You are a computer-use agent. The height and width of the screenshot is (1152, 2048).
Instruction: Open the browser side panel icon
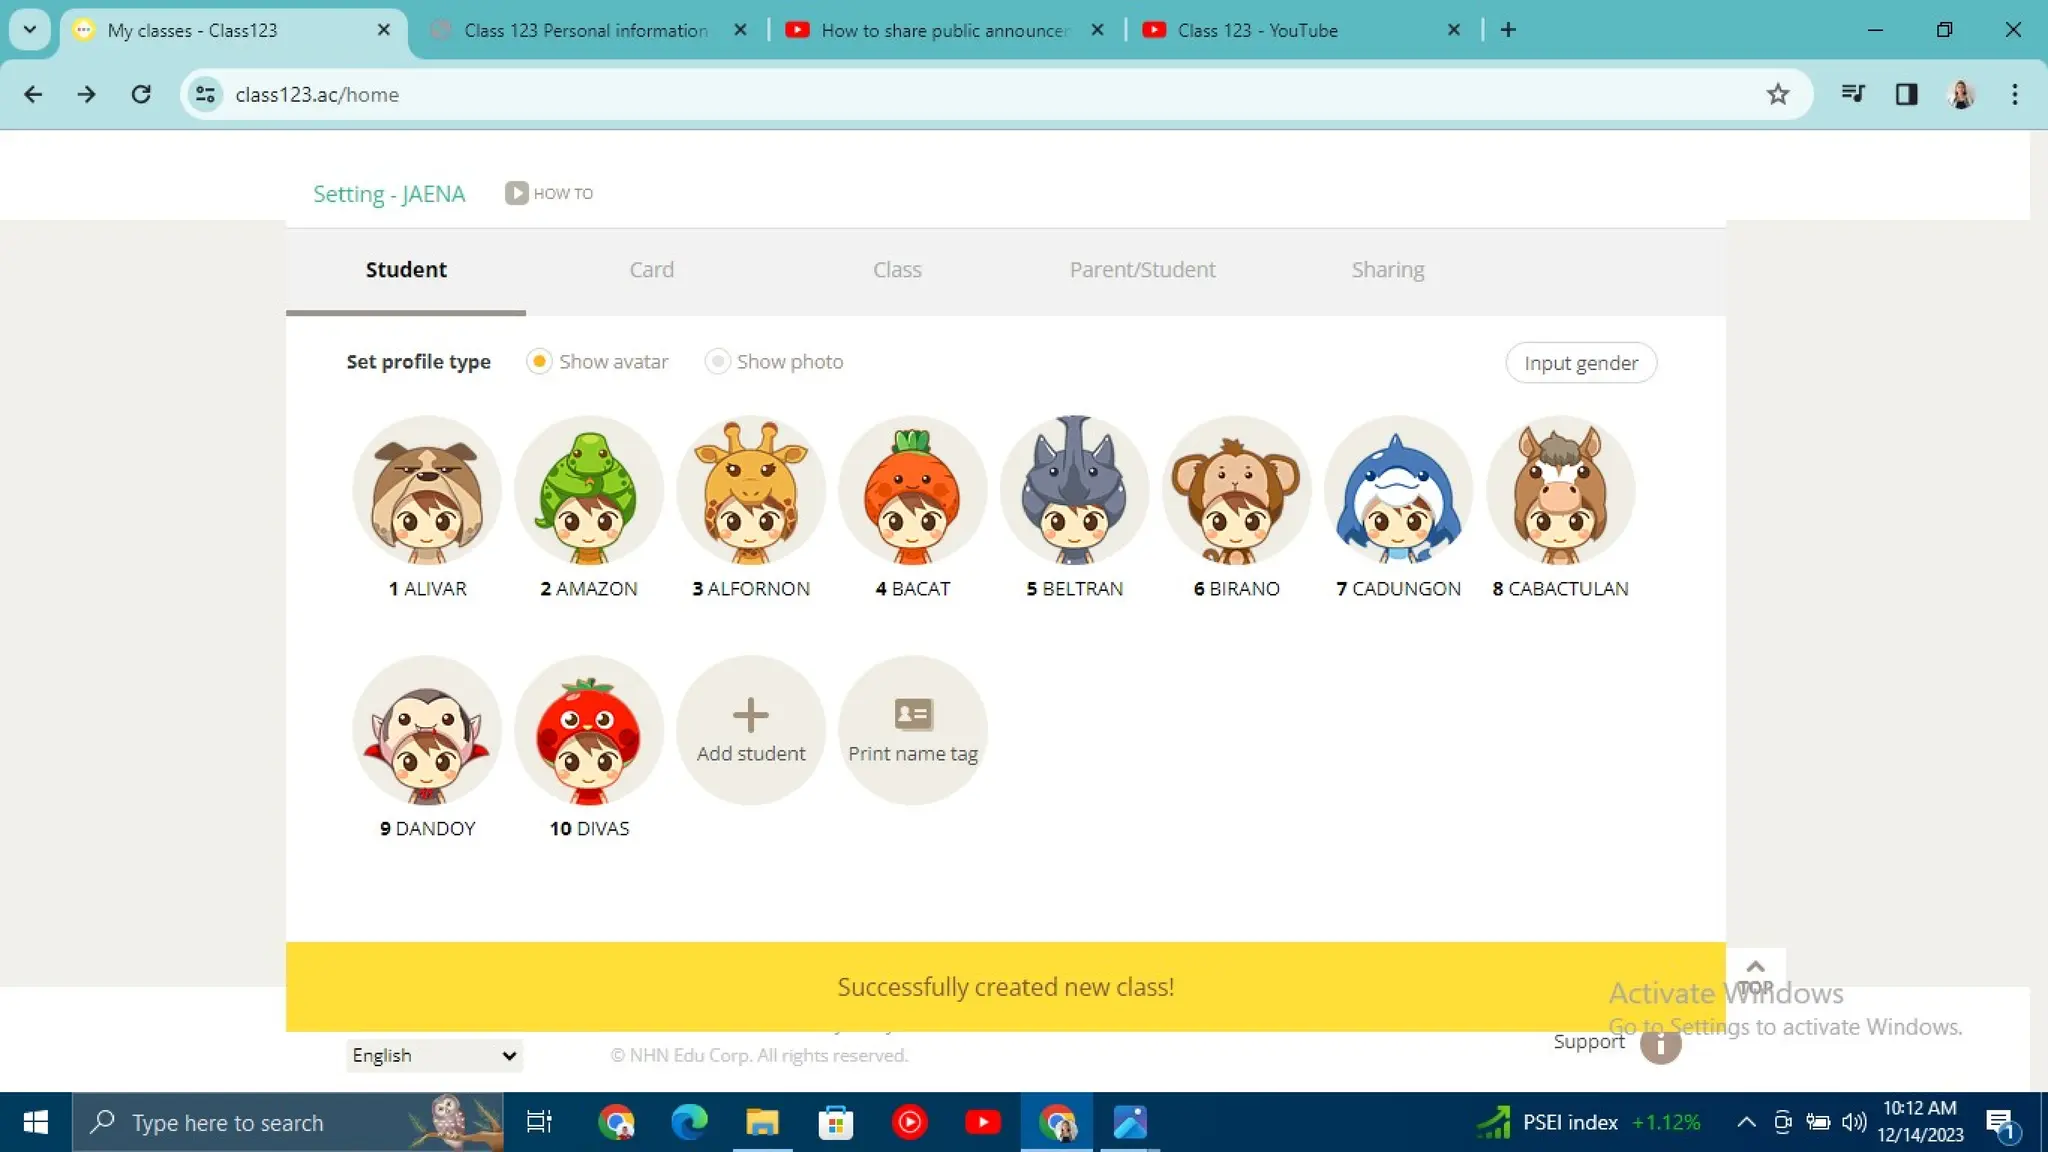1906,94
